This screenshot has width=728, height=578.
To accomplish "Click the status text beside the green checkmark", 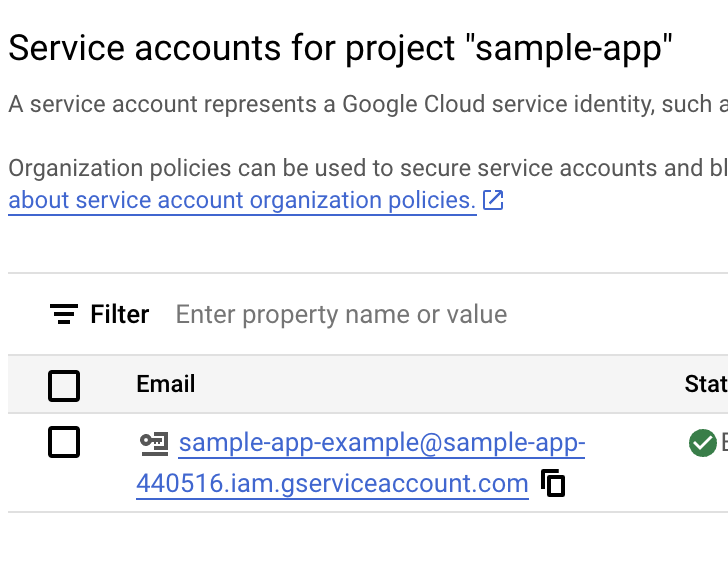I will (x=723, y=443).
